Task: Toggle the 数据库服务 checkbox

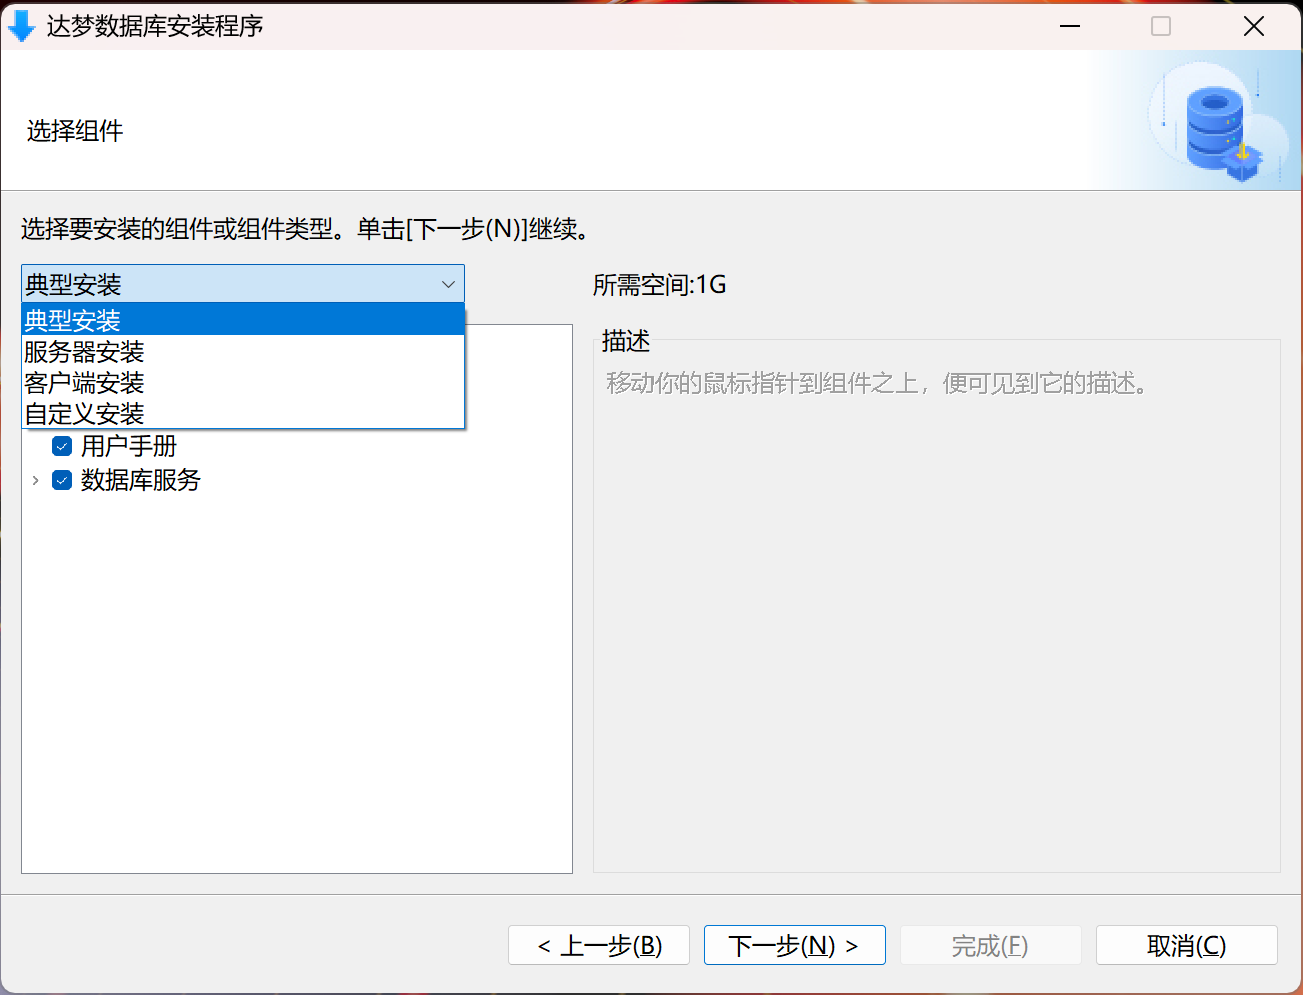Action: (x=62, y=480)
